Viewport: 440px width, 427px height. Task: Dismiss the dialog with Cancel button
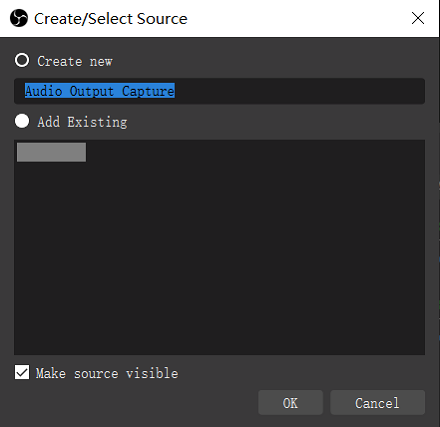pyautogui.click(x=377, y=403)
